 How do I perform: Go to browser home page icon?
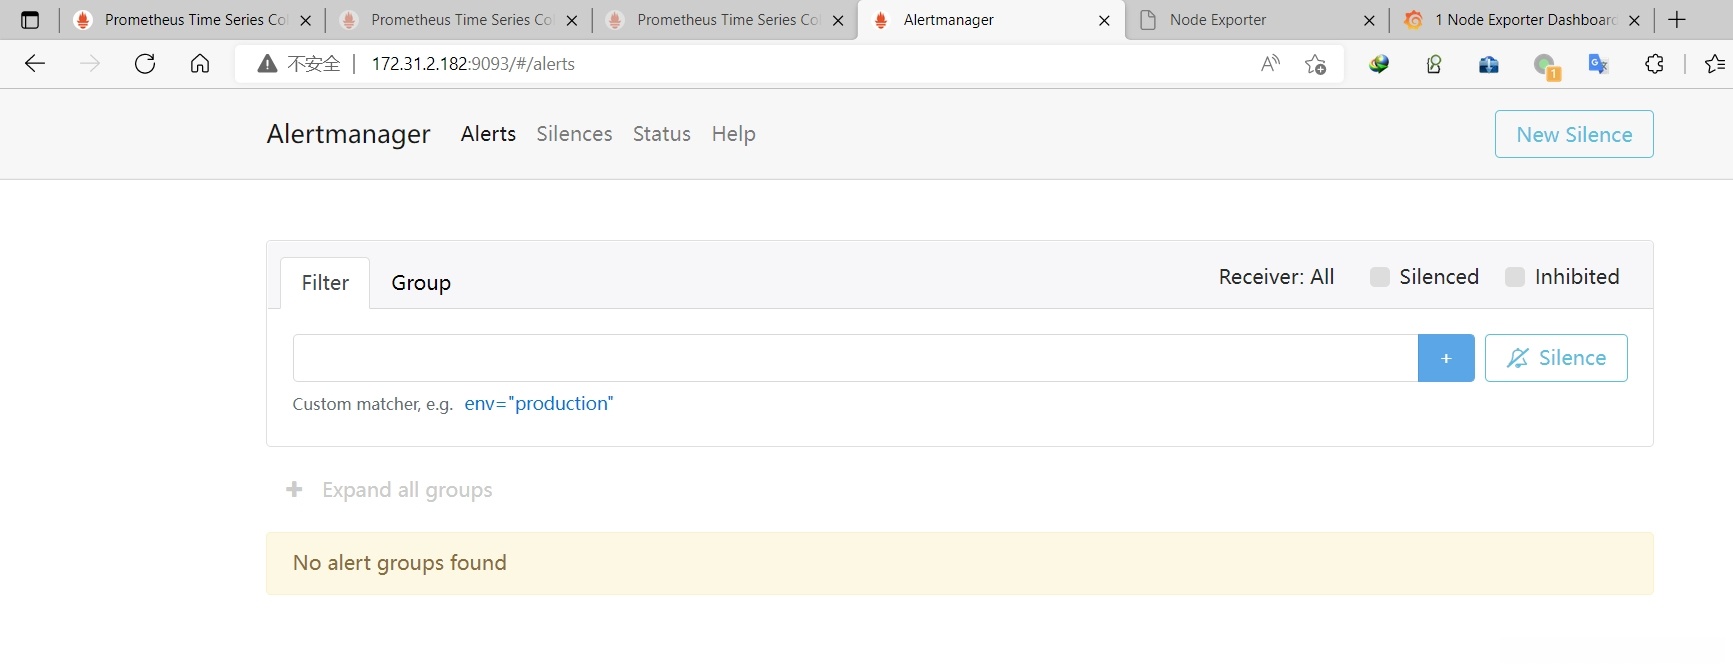point(200,64)
